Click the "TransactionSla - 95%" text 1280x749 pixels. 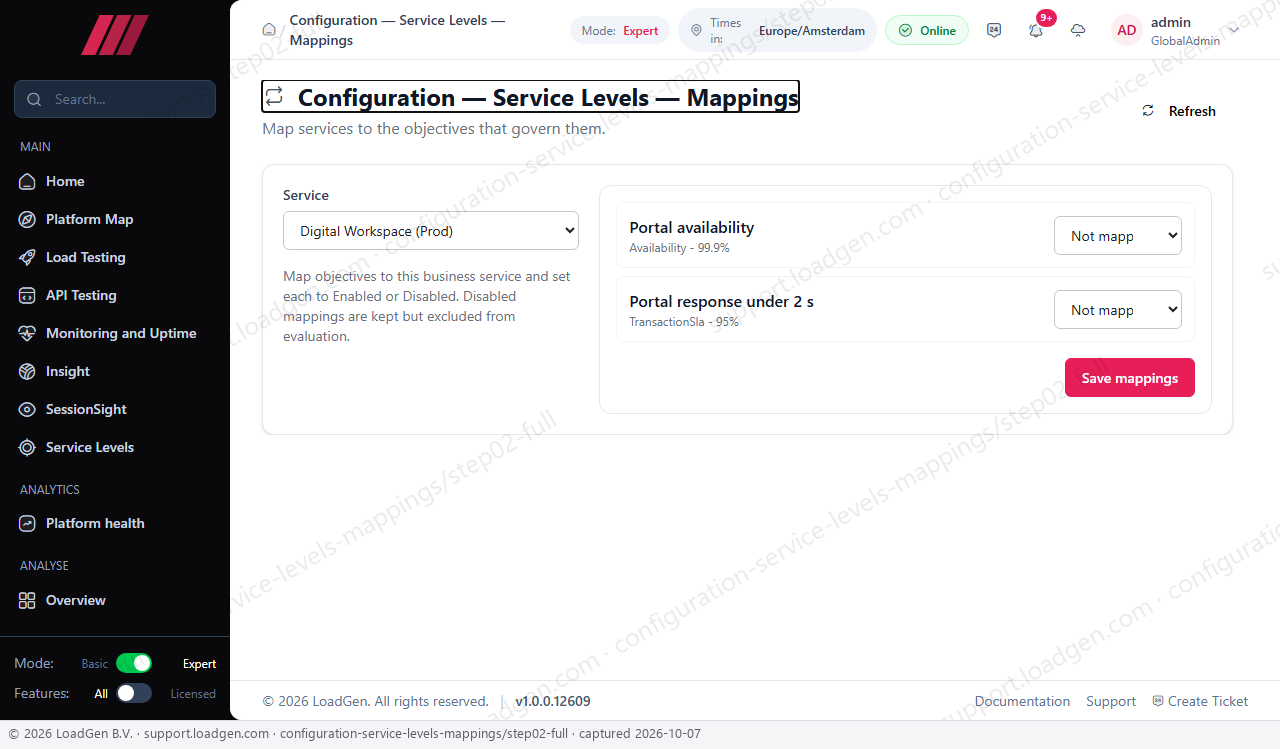point(684,322)
